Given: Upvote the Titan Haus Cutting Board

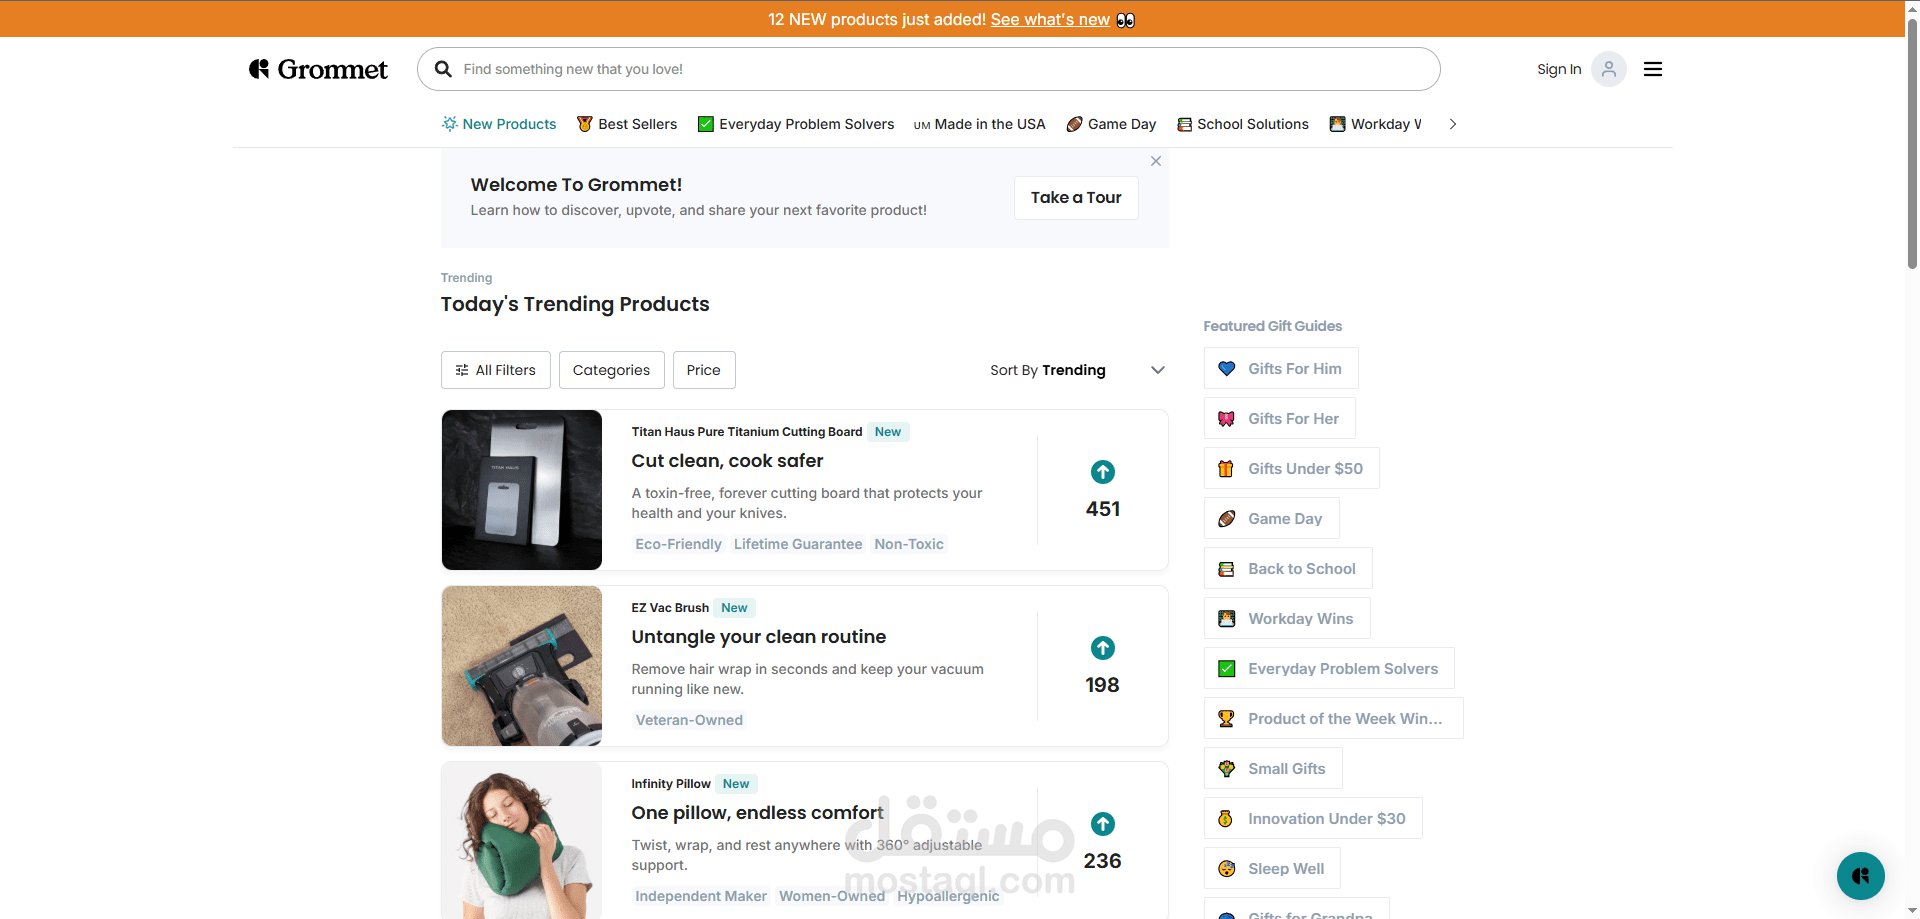Looking at the screenshot, I should (x=1103, y=472).
